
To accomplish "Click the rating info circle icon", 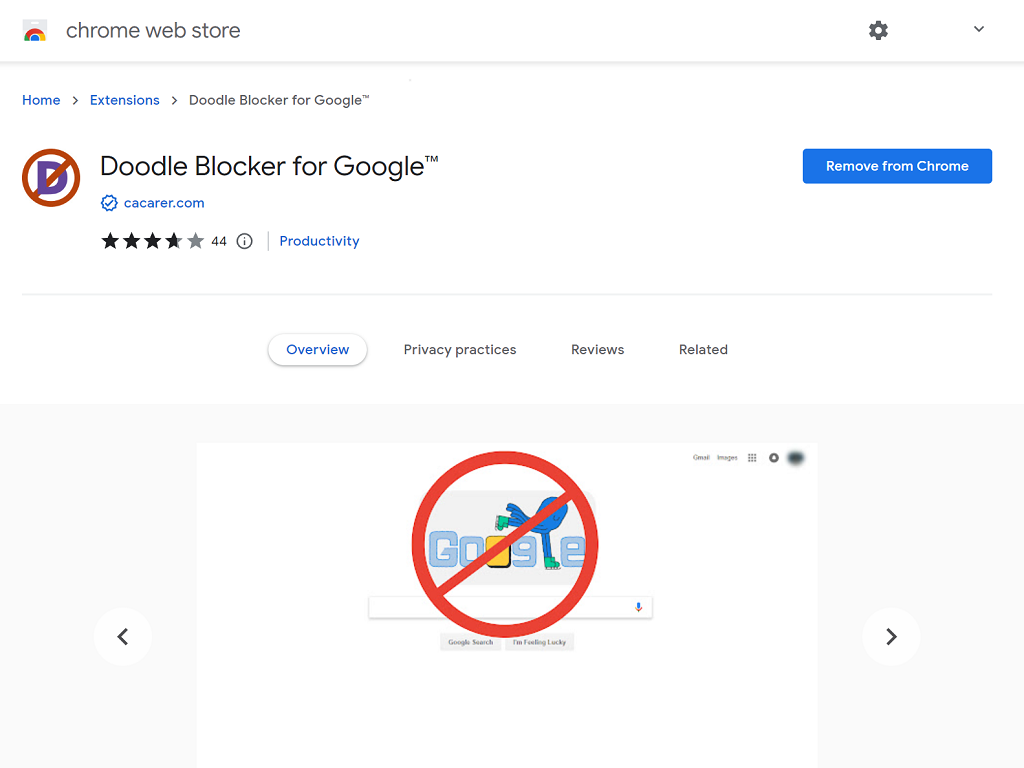I will click(x=245, y=241).
